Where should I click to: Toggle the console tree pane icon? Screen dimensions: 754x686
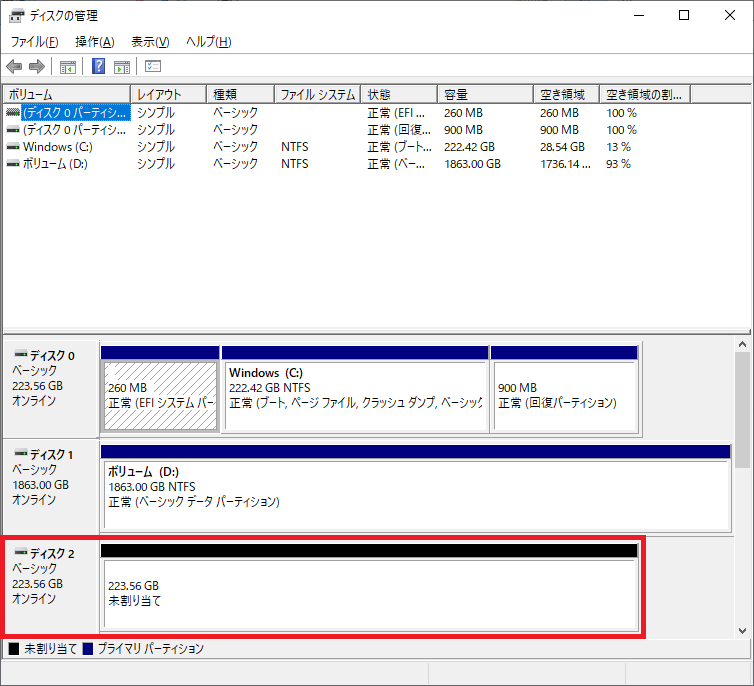[x=67, y=67]
